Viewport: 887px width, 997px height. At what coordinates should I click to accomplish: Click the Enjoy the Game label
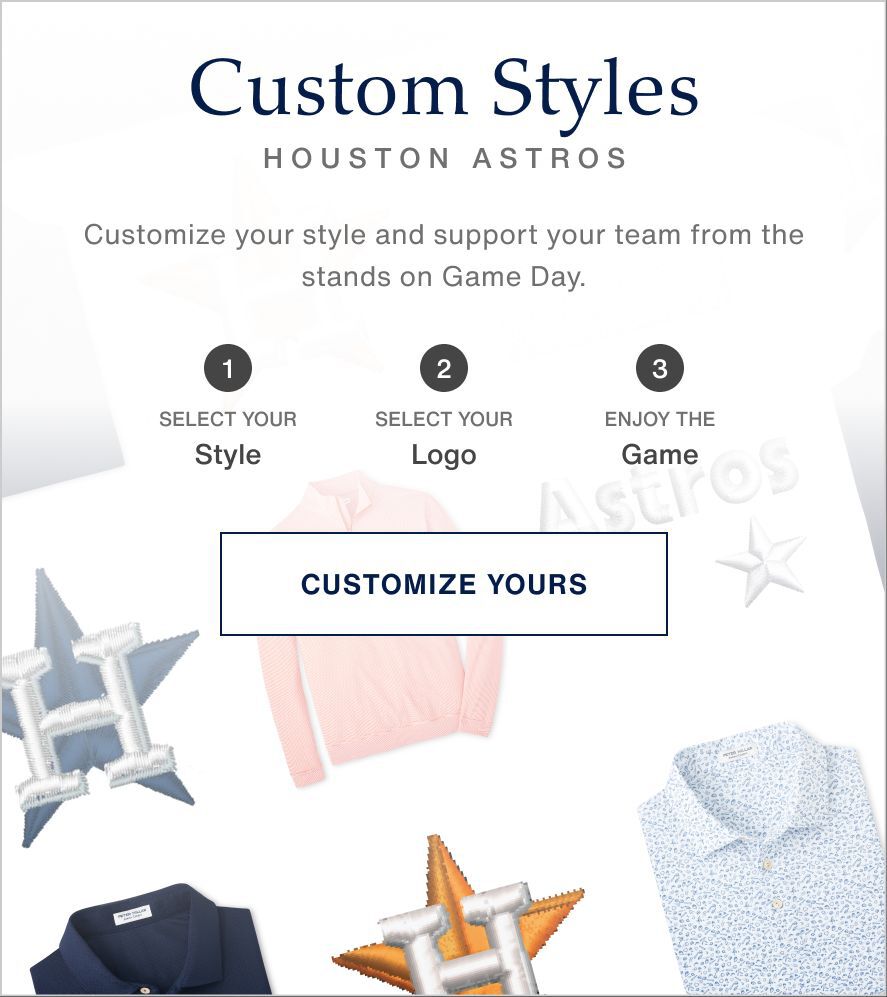coord(660,437)
